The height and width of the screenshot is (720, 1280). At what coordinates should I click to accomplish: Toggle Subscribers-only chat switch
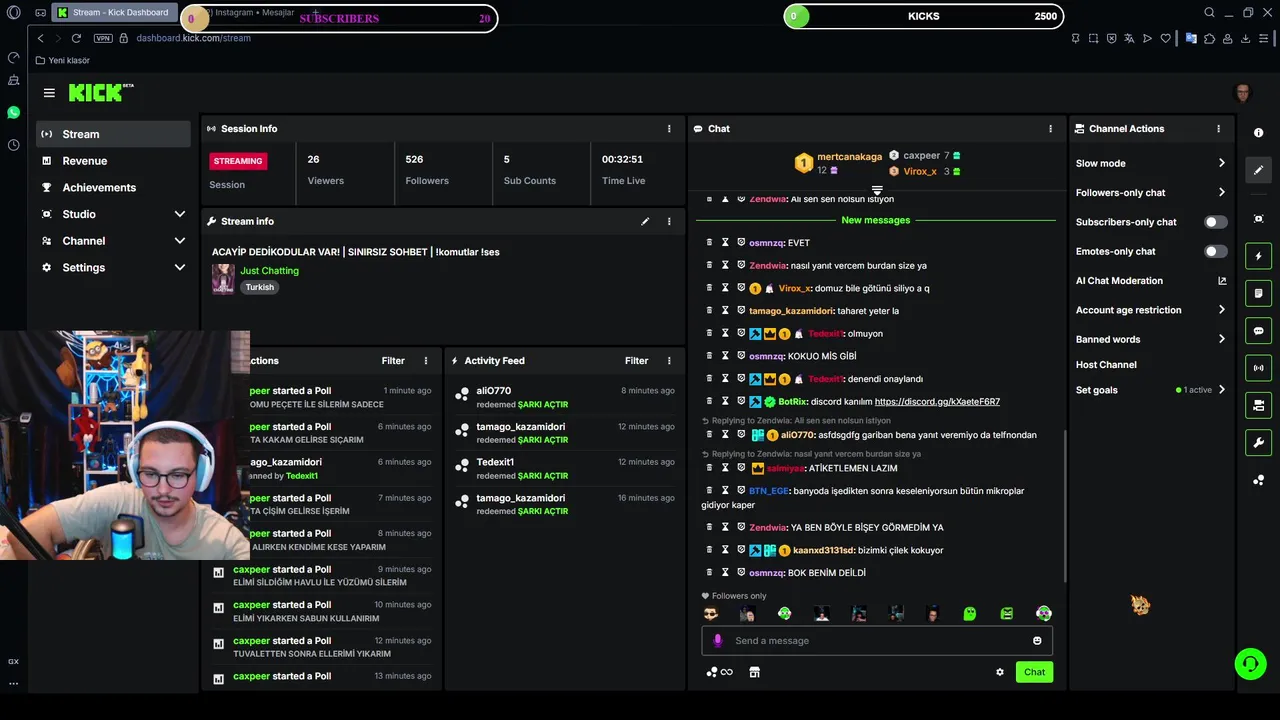(x=1215, y=222)
